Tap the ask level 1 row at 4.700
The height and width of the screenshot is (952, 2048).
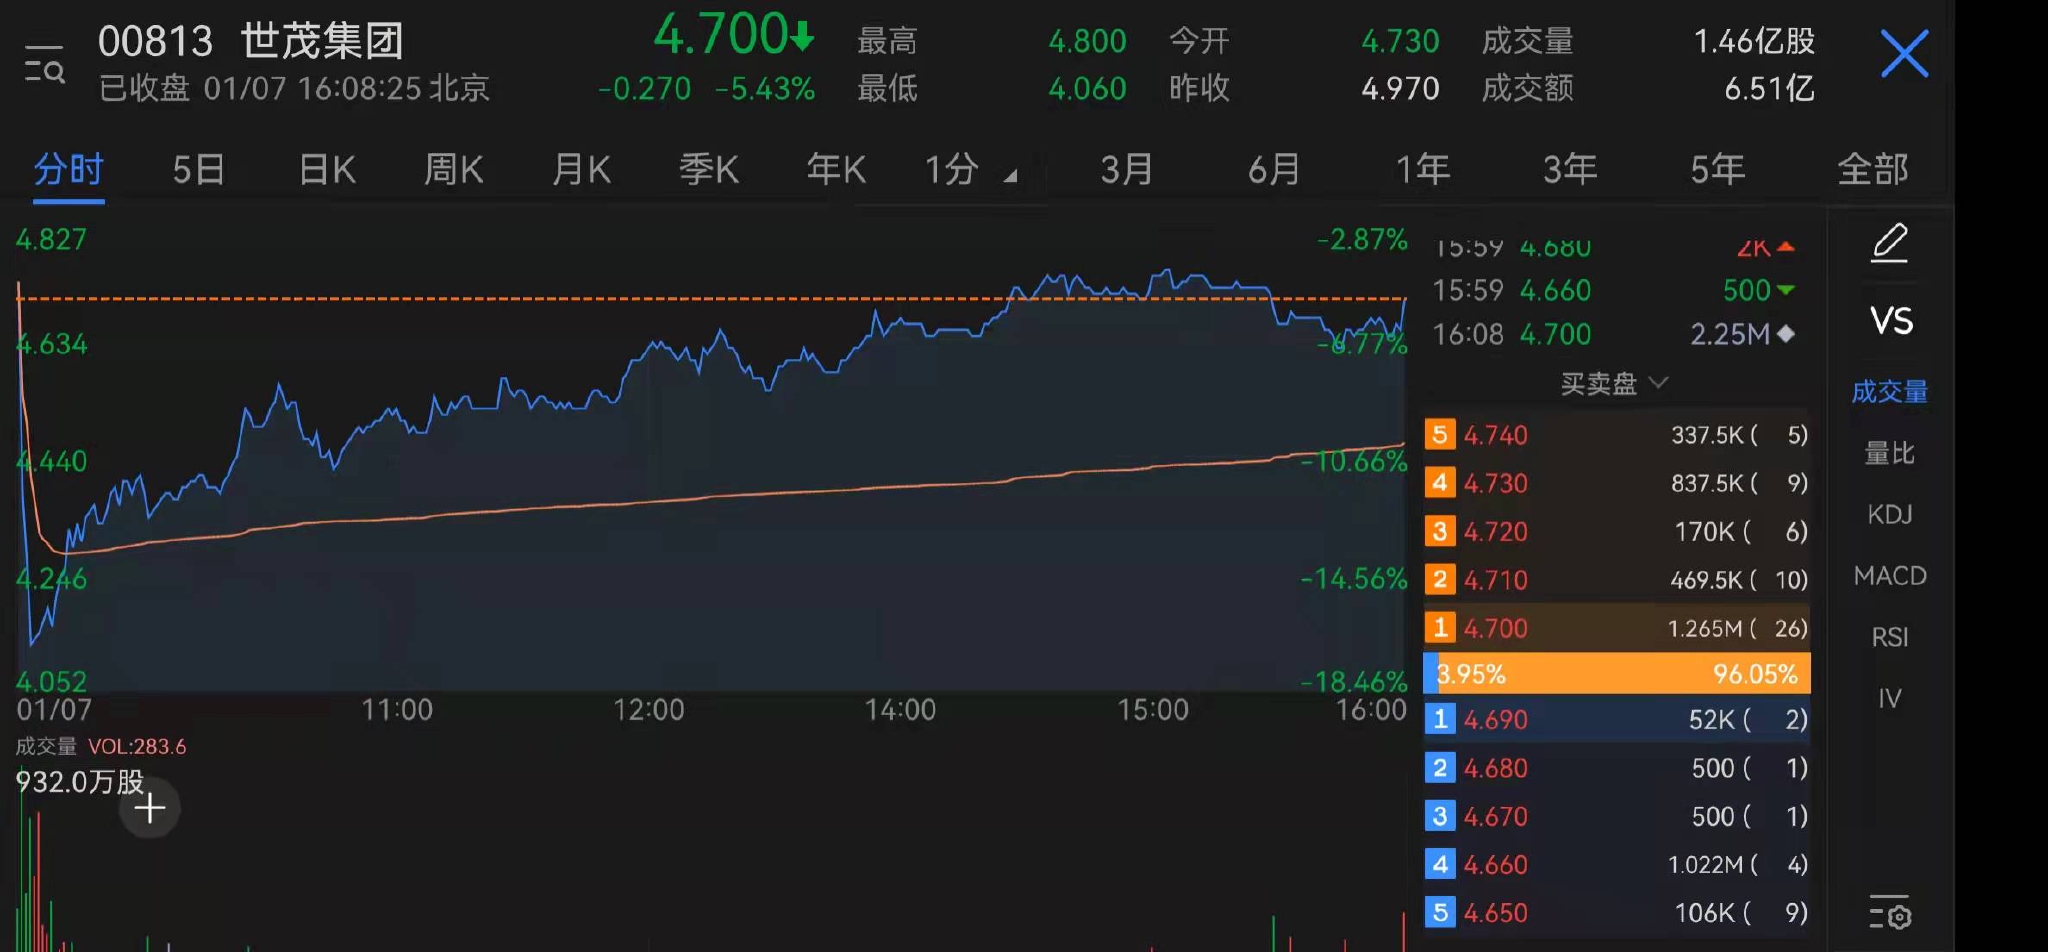tap(1616, 627)
